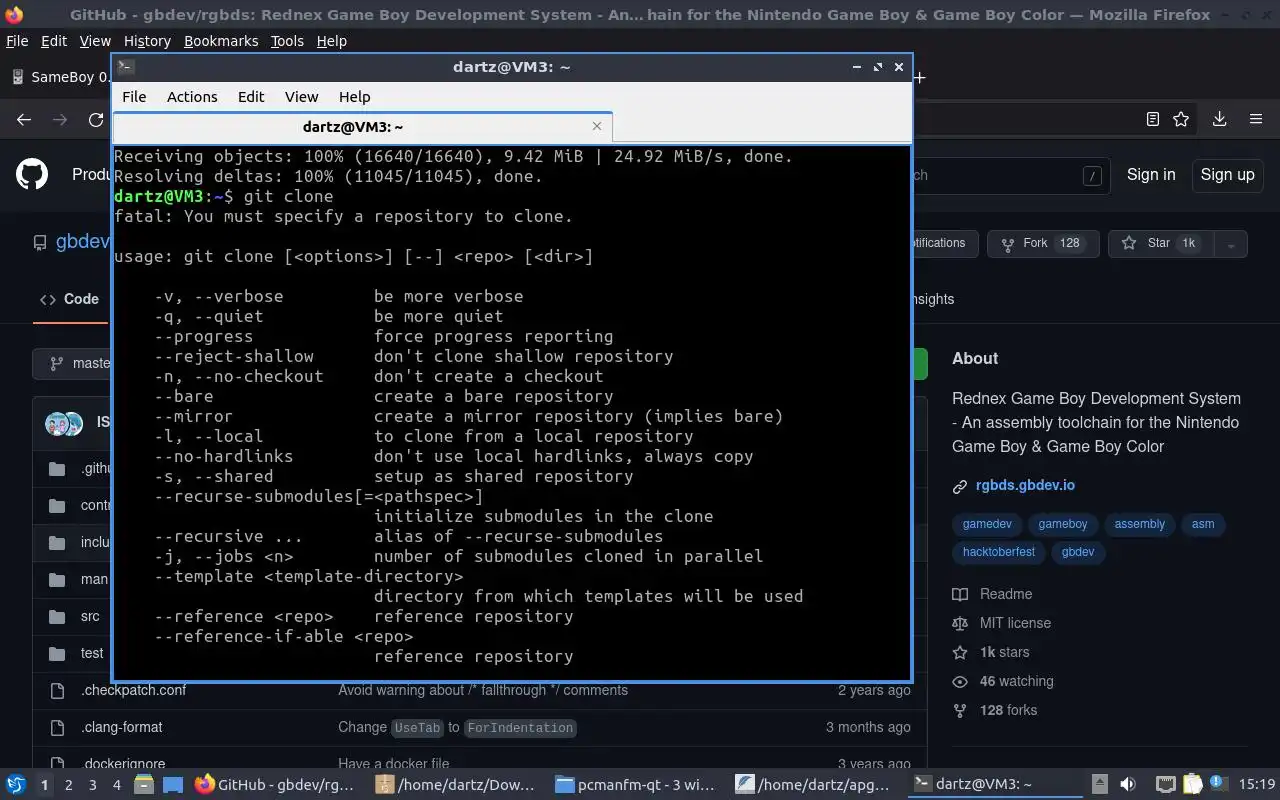
Task: Close the dartz@VM3 terminal tab
Action: 597,126
